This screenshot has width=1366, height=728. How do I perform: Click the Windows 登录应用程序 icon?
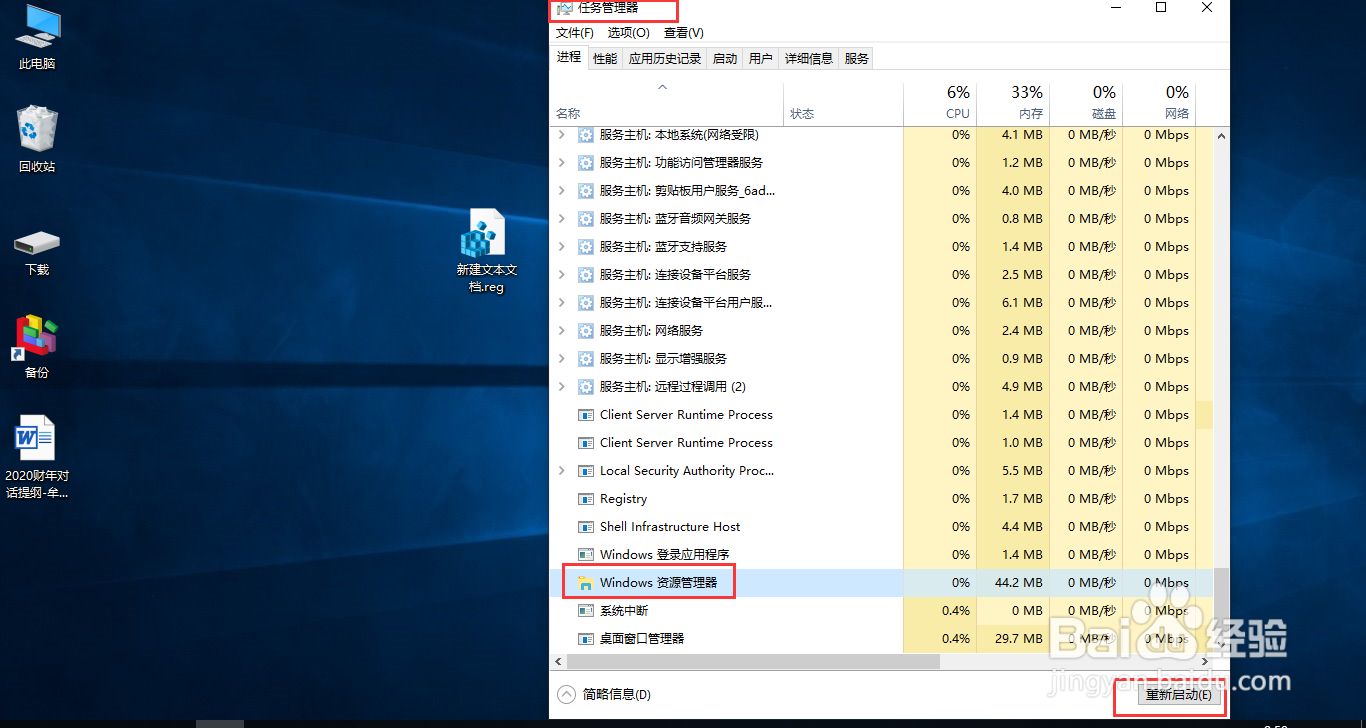[x=586, y=555]
